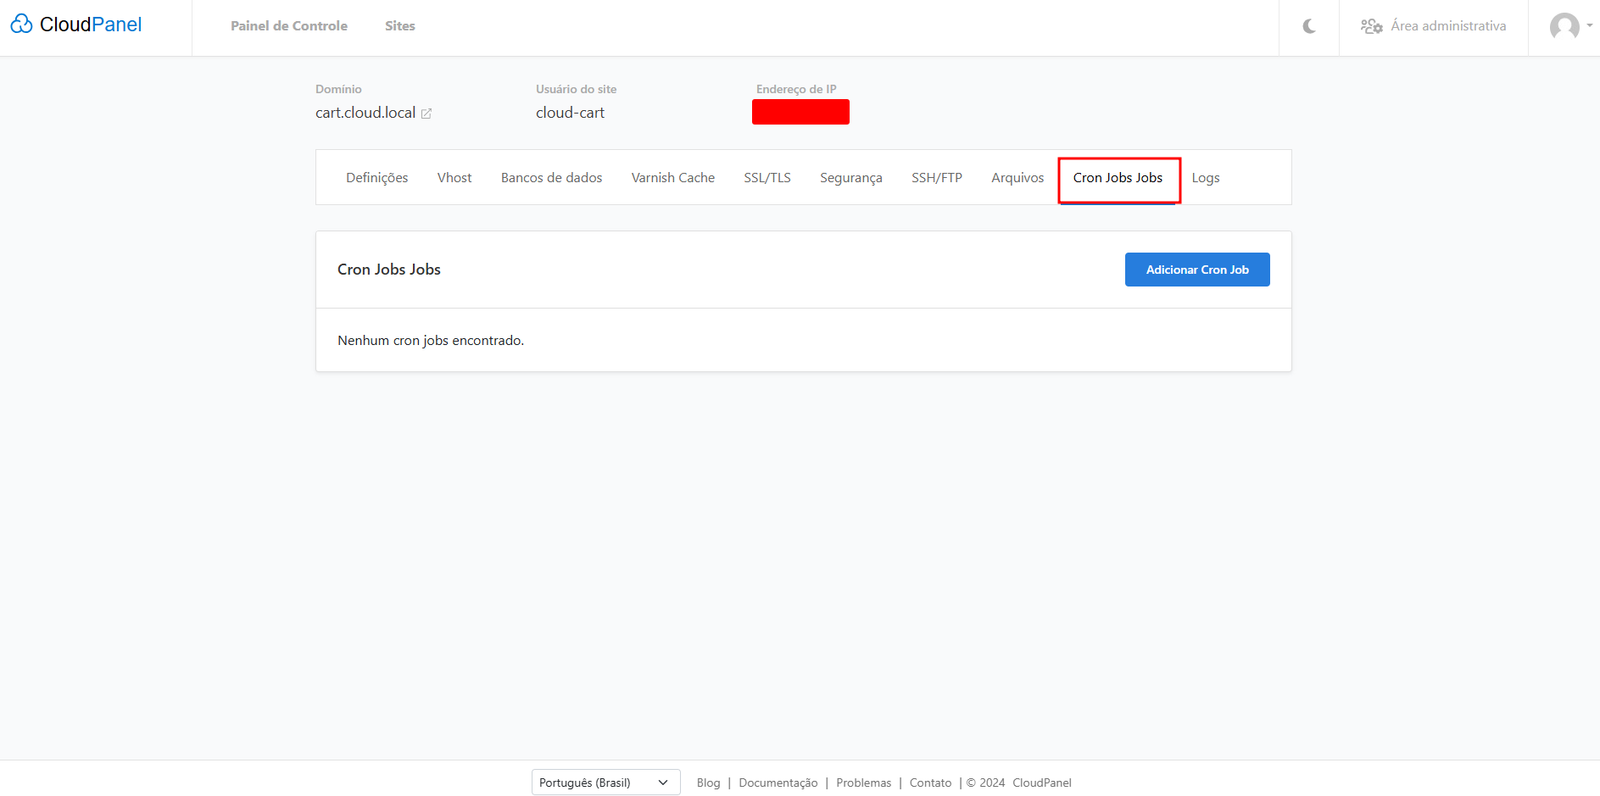The height and width of the screenshot is (796, 1600).
Task: Open the Vhost tab
Action: [x=454, y=178]
